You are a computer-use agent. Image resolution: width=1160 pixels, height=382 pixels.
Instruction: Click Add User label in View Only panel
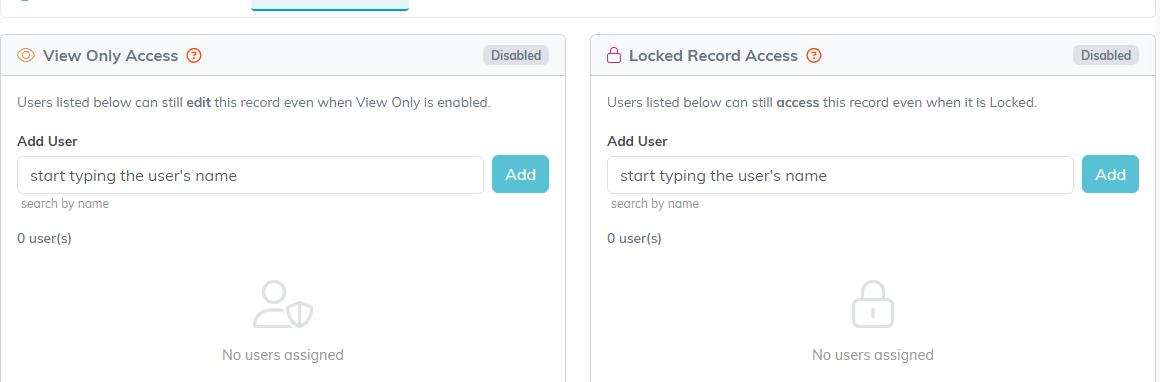pos(47,141)
